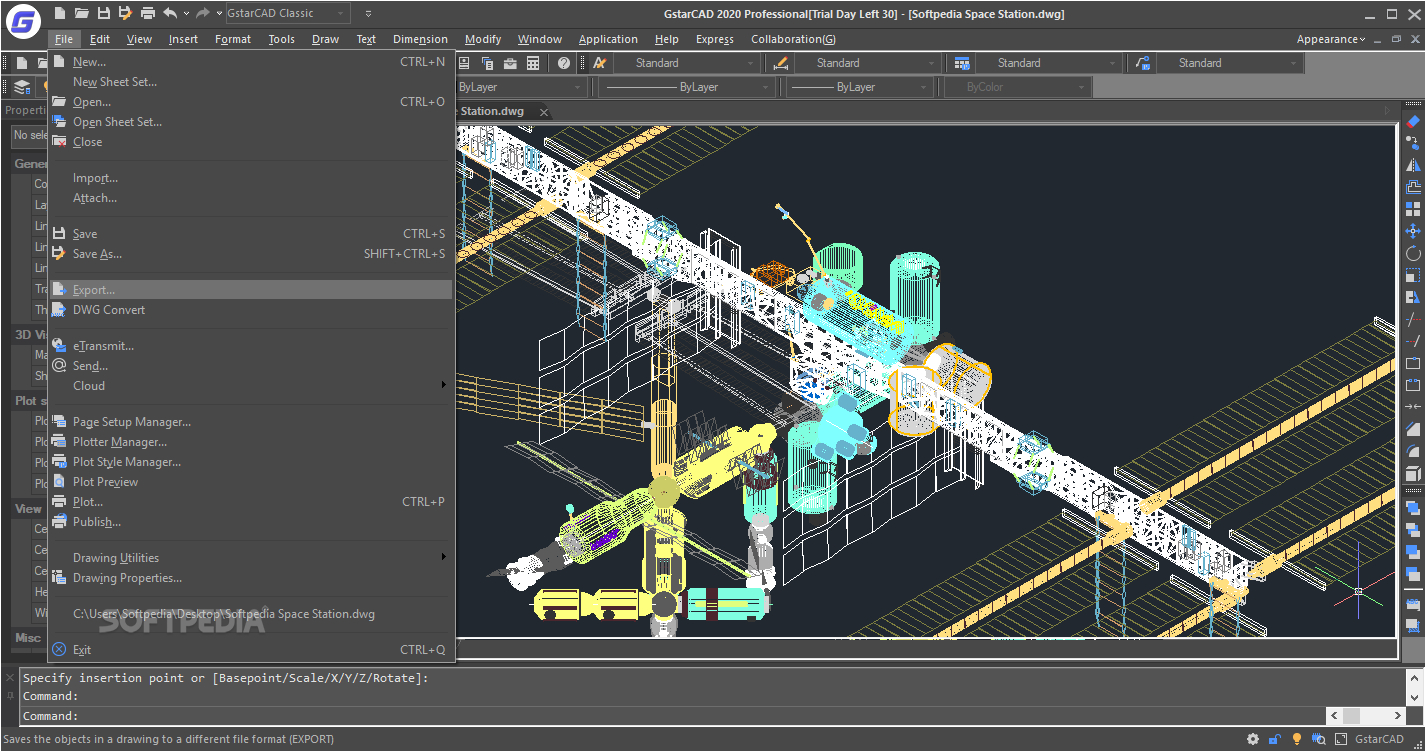Choose Save As... from File menu
Screen dimensions: 1426x752
[x=252, y=254]
